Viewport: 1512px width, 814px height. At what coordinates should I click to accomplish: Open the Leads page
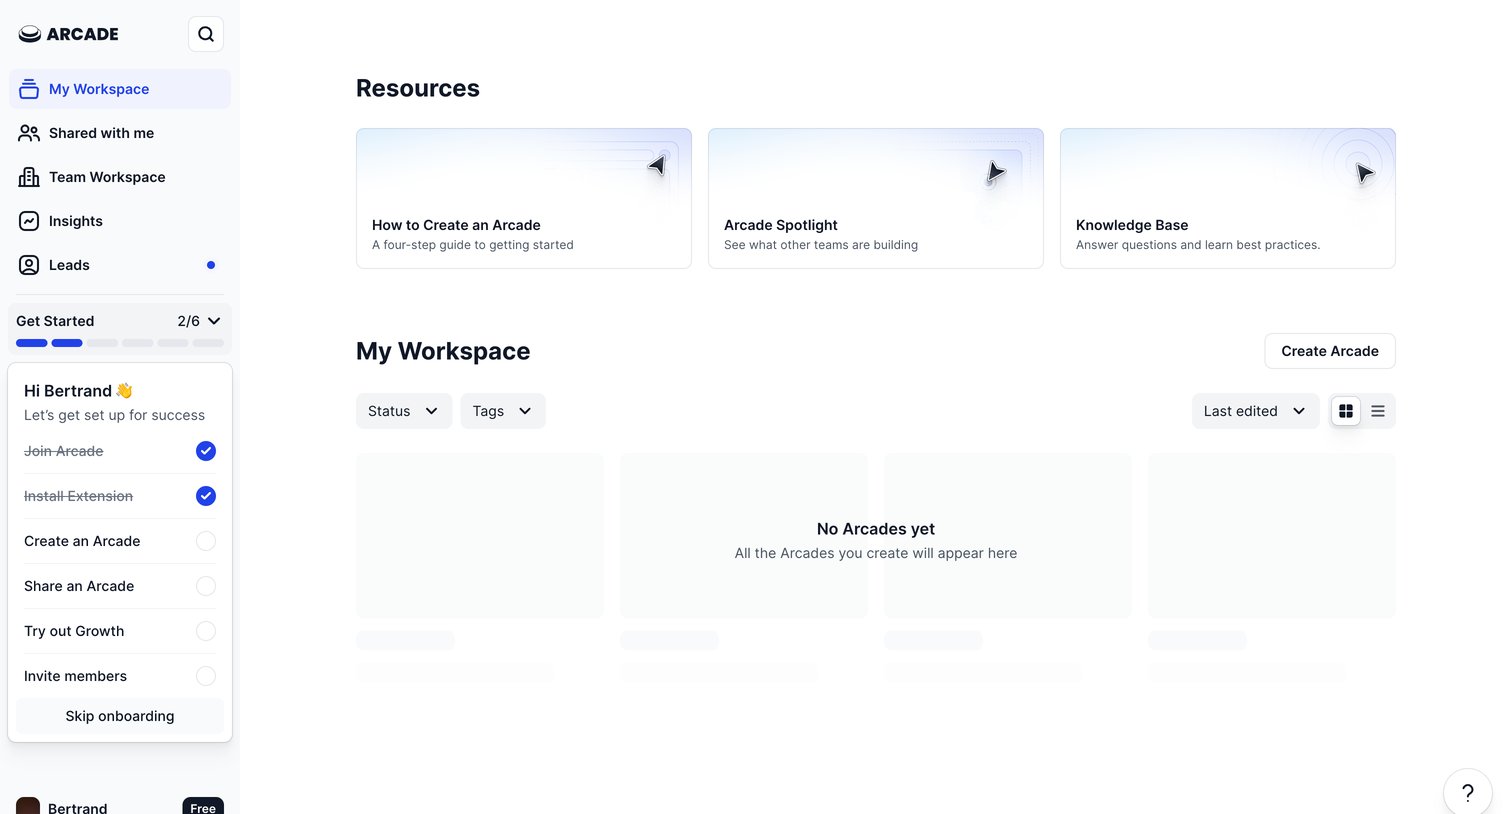click(120, 265)
